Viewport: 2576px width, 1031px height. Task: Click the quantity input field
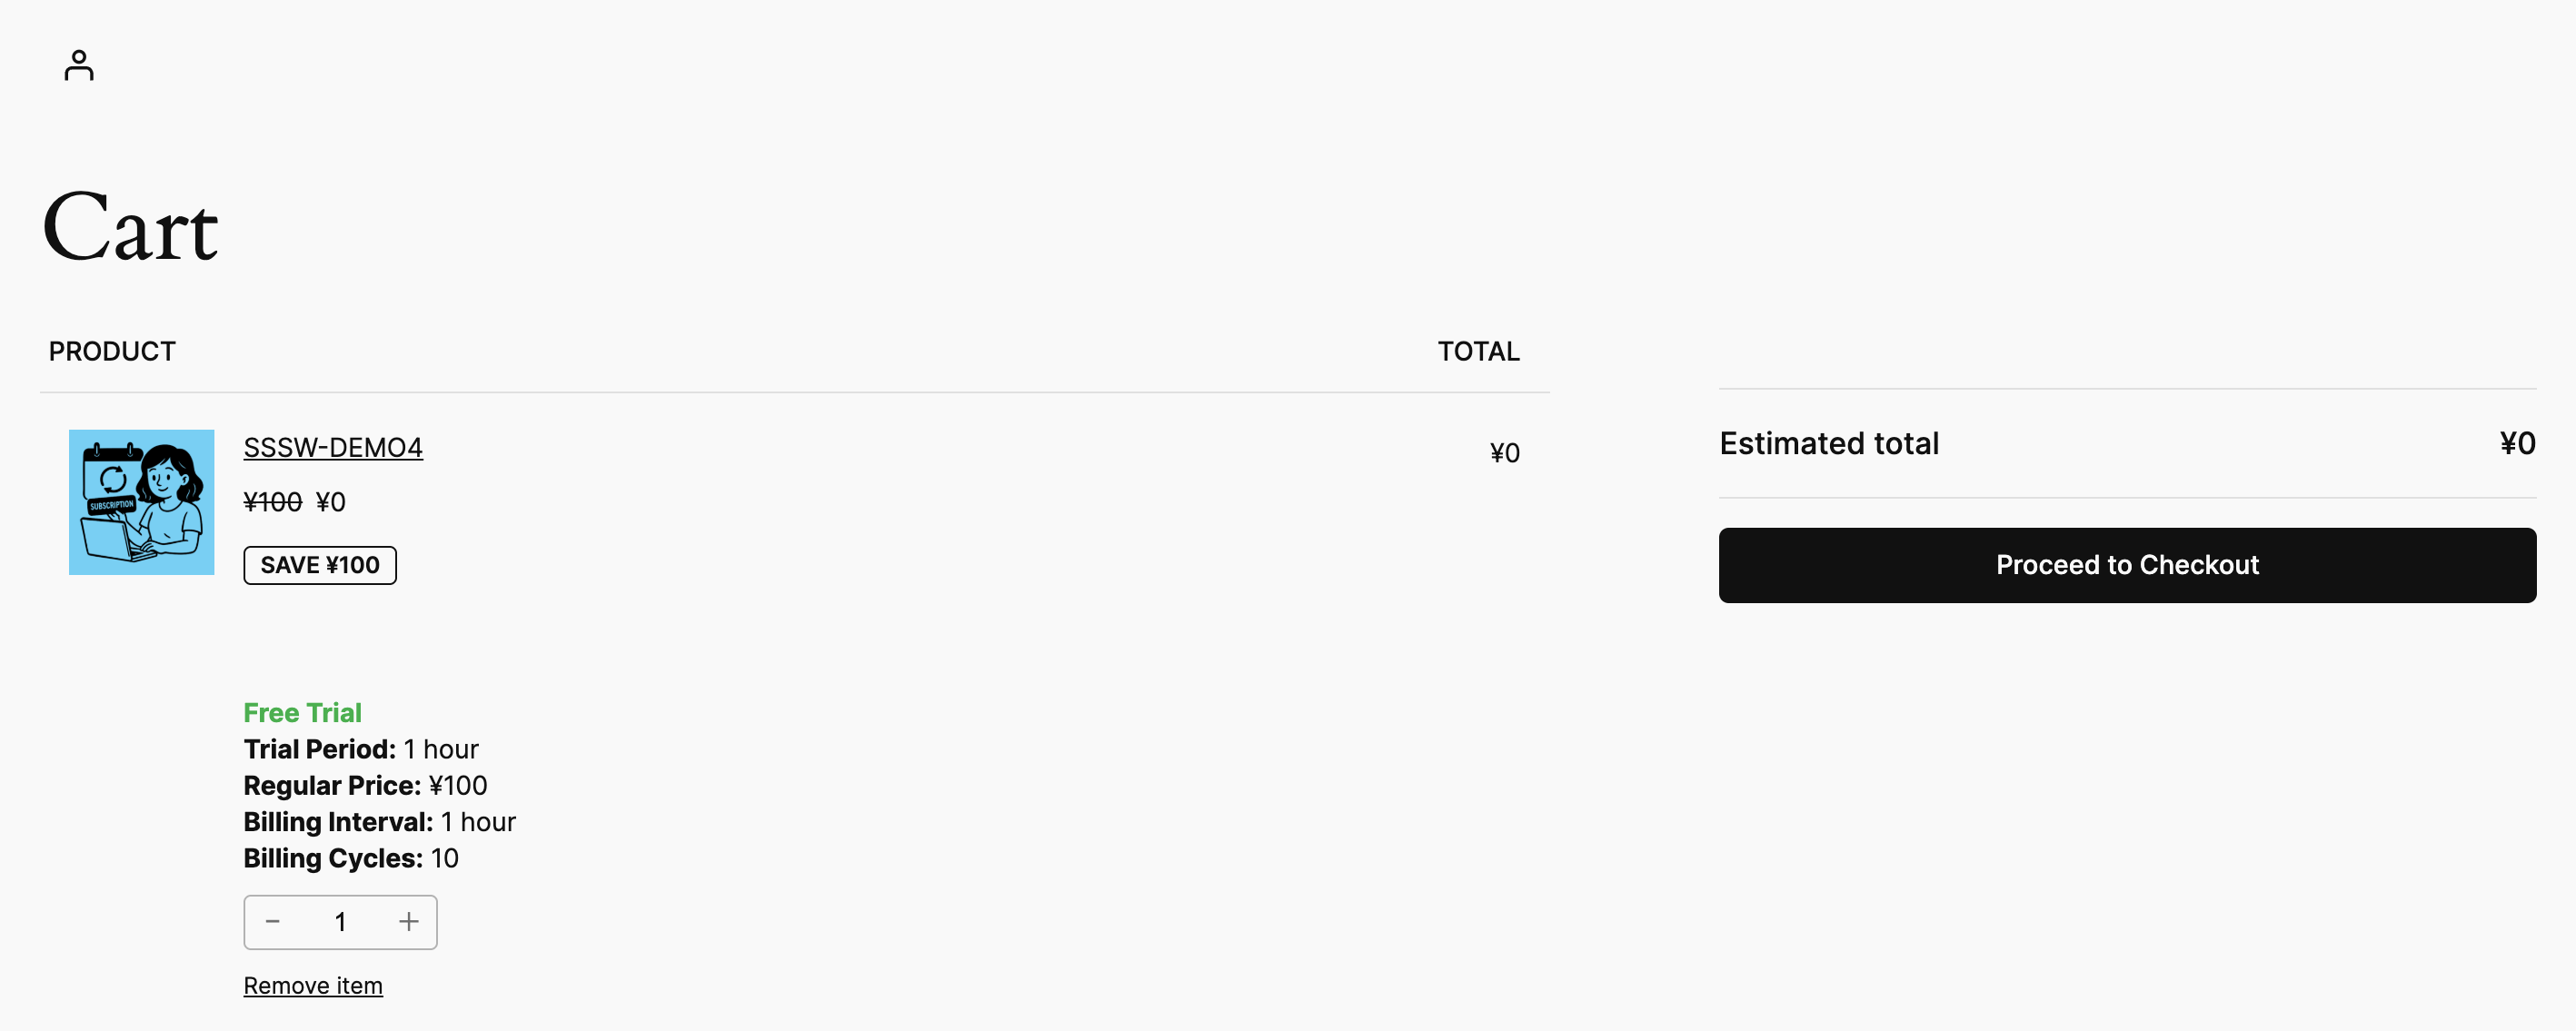tap(340, 921)
